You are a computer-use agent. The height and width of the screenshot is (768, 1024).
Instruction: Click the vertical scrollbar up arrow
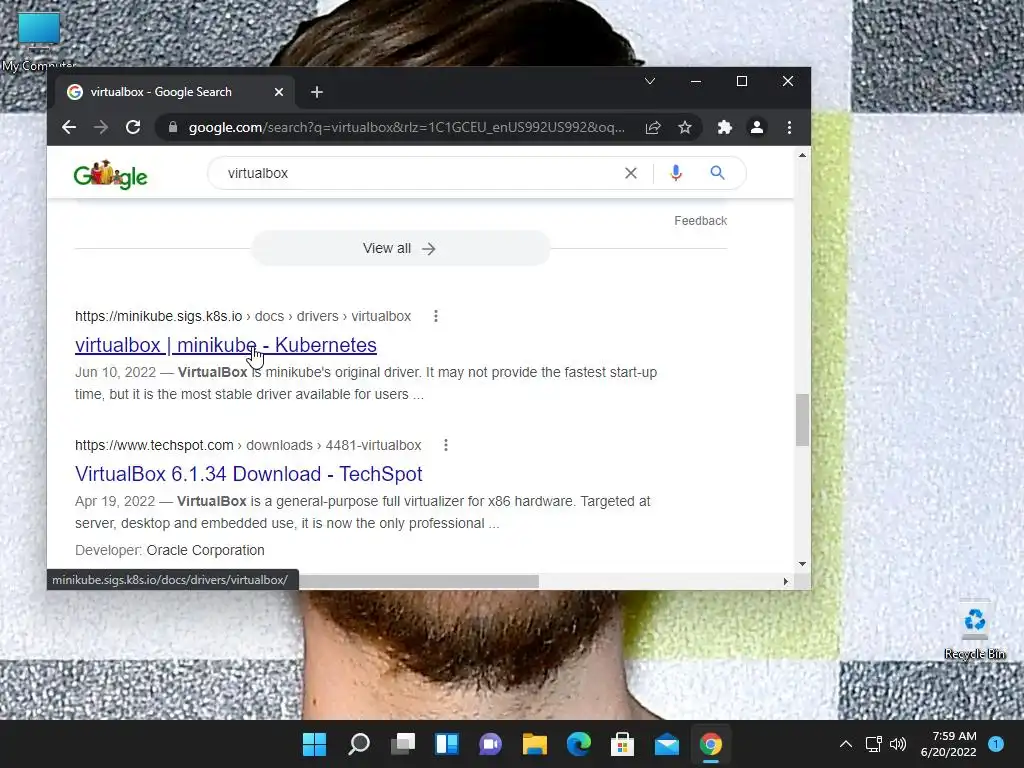pos(803,155)
